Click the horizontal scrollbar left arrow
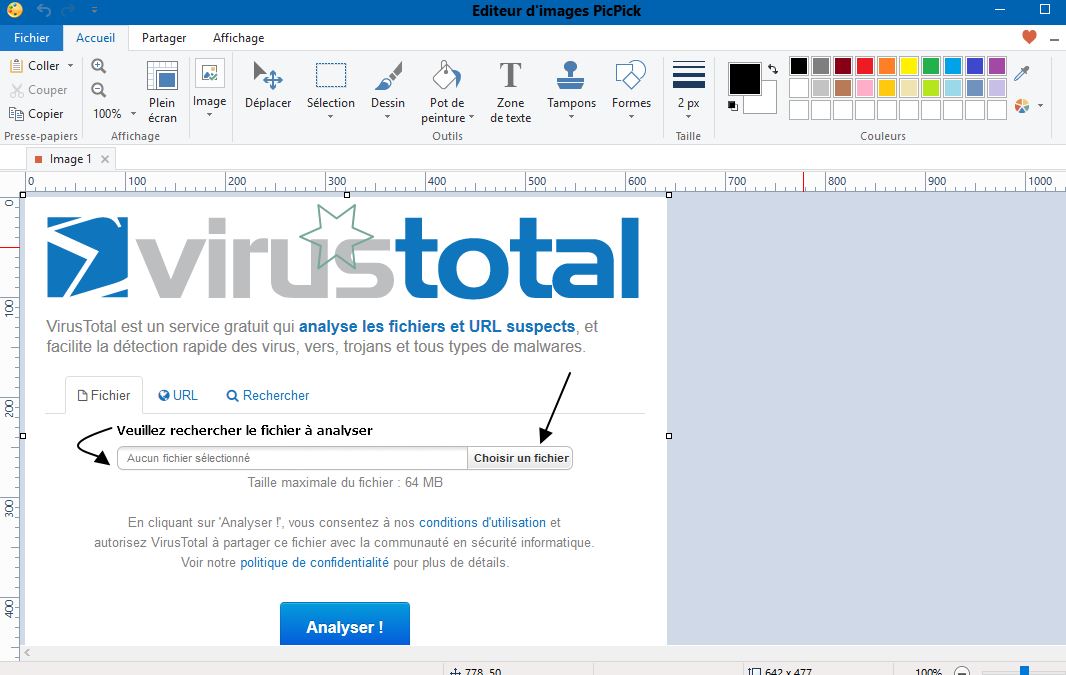Image resolution: width=1066 pixels, height=675 pixels. click(27, 653)
